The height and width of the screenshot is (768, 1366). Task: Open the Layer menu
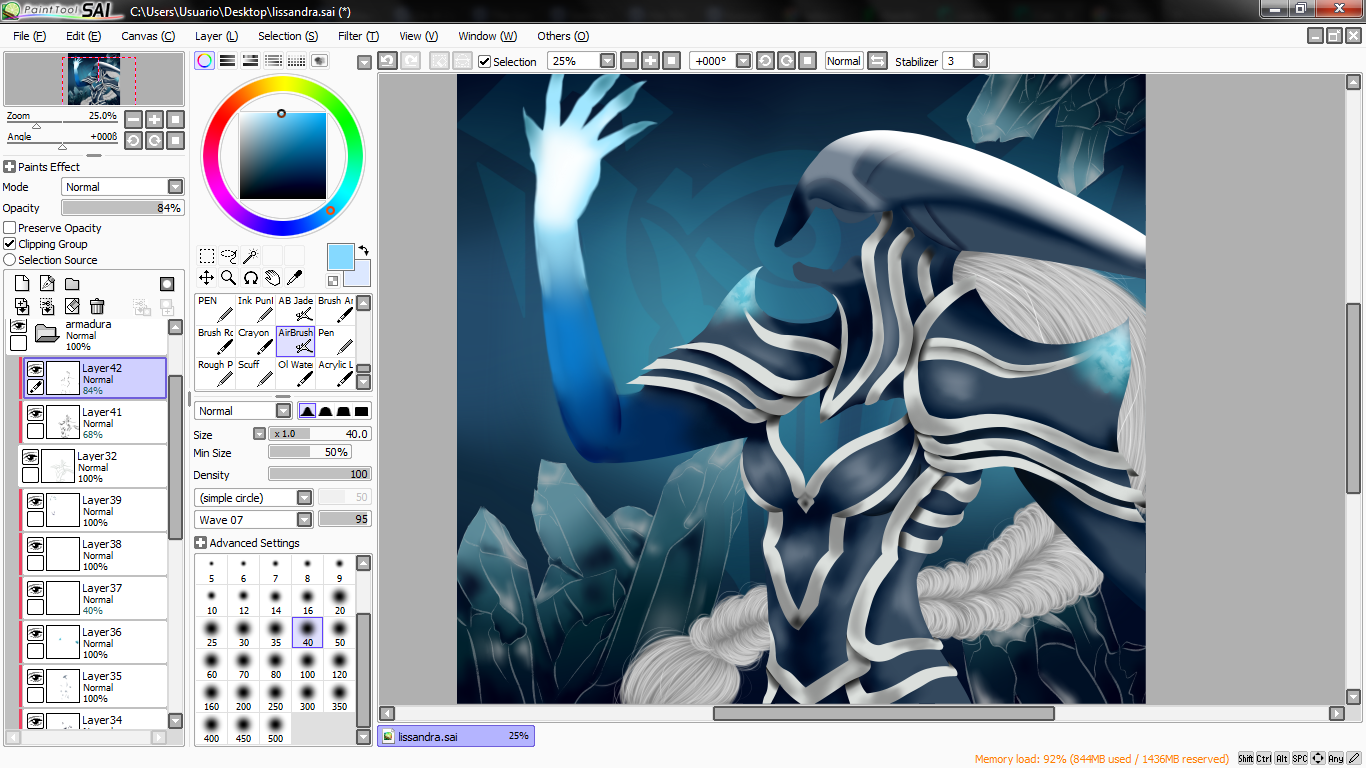(x=216, y=36)
